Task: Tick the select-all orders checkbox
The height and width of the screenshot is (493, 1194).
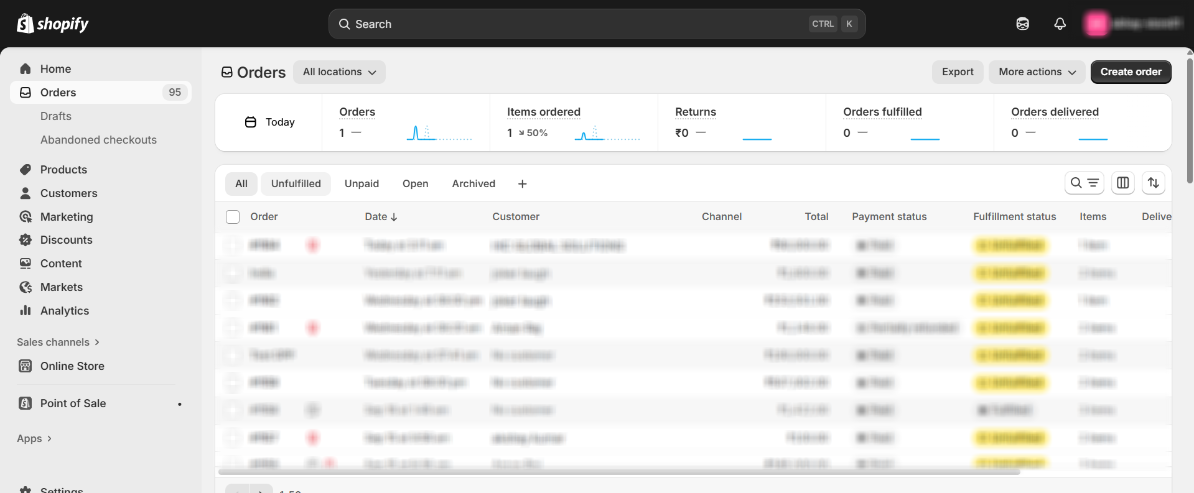Action: 233,217
